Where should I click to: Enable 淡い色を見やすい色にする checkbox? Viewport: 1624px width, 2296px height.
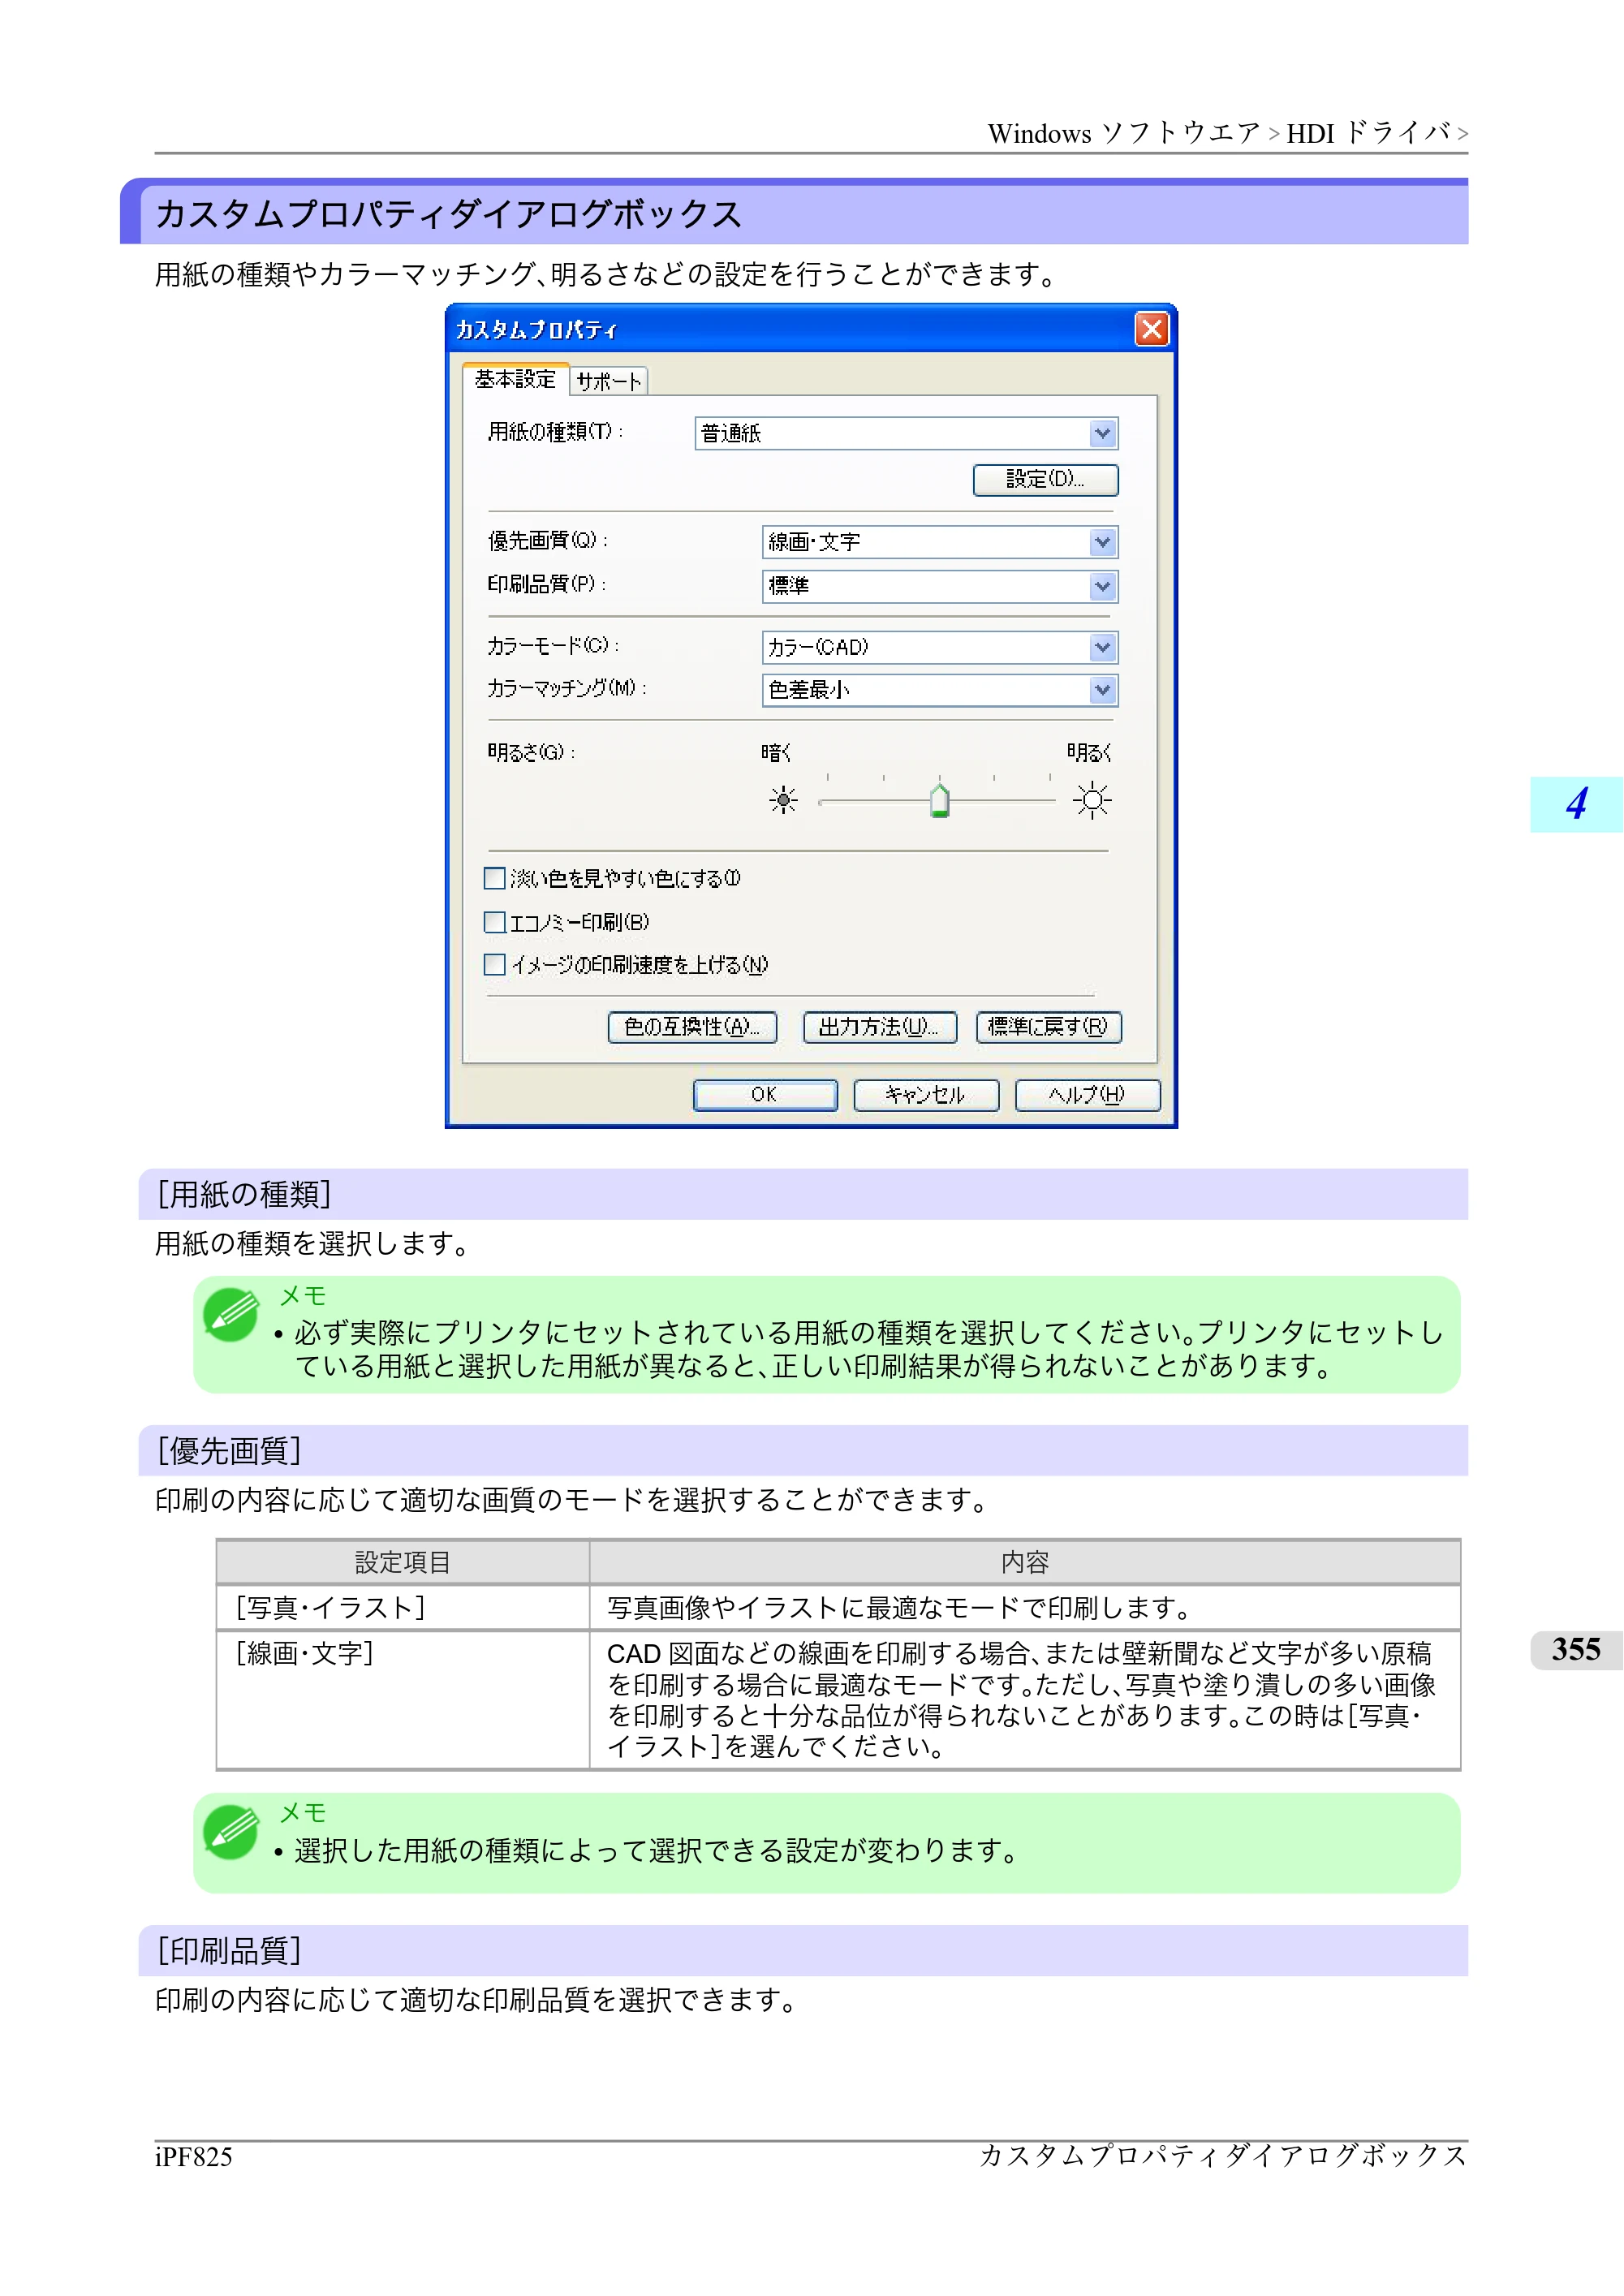click(x=494, y=878)
